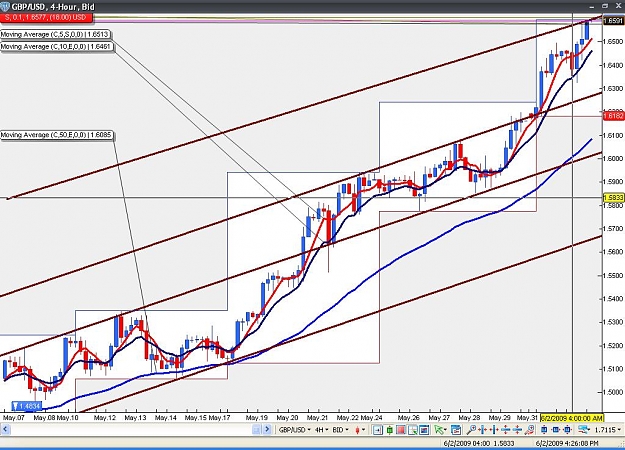Viewport: 625px width, 450px height.
Task: Click the blue 1.4834 low price marker
Action: [27, 406]
